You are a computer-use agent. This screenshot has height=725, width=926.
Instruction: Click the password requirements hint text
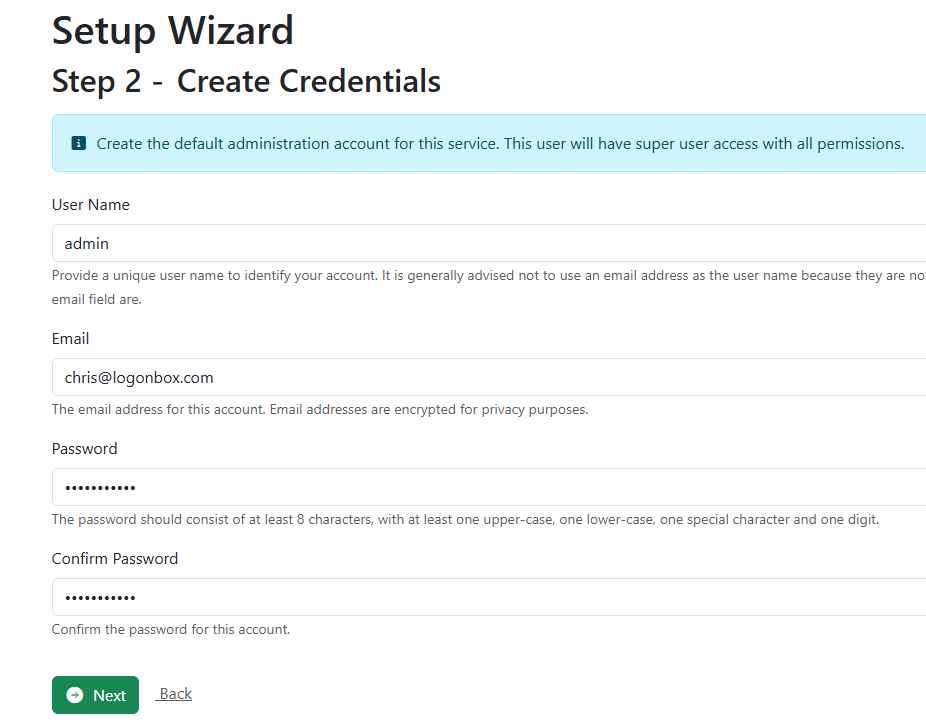[x=465, y=520]
